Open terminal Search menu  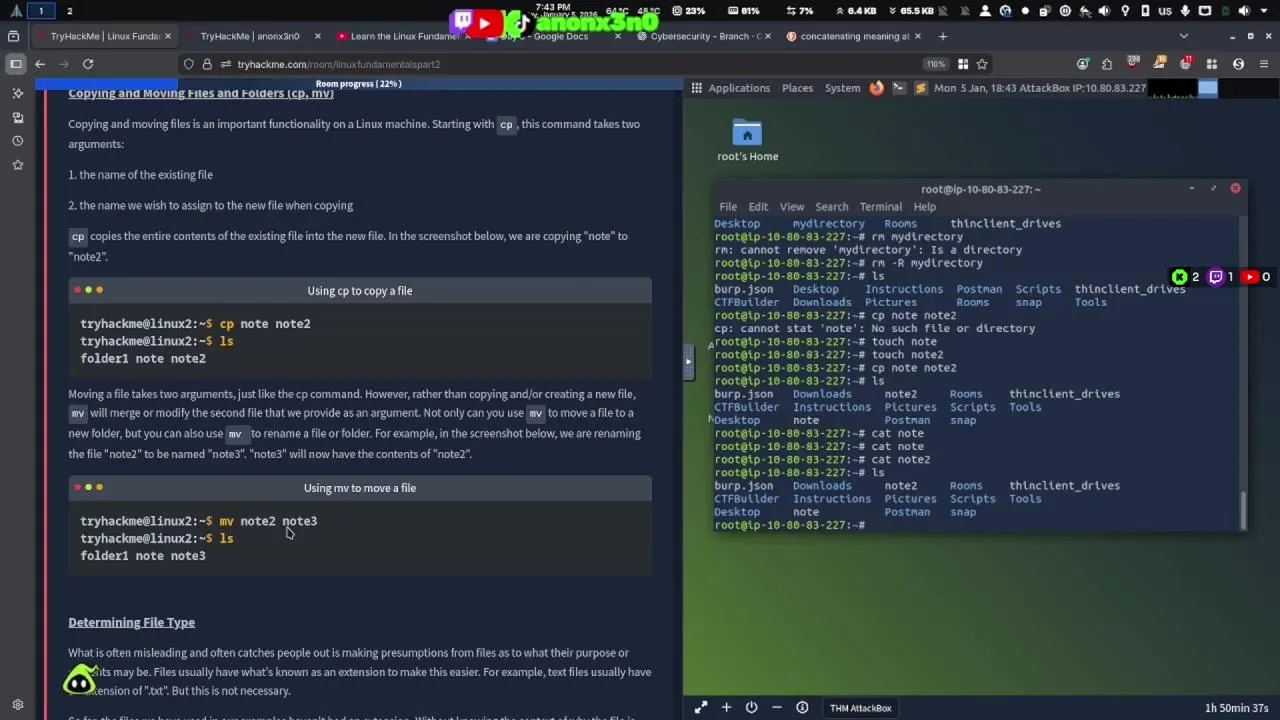pos(831,207)
